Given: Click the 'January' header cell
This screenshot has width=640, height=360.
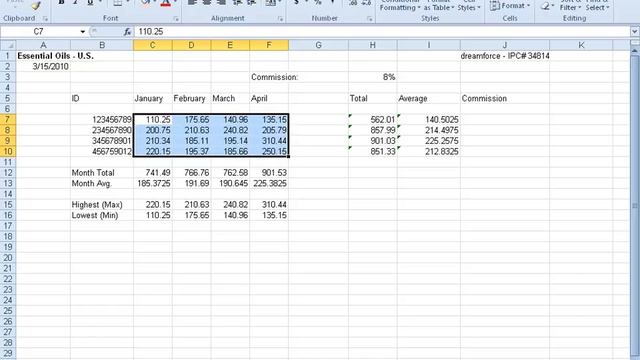Looking at the screenshot, I should (x=153, y=98).
